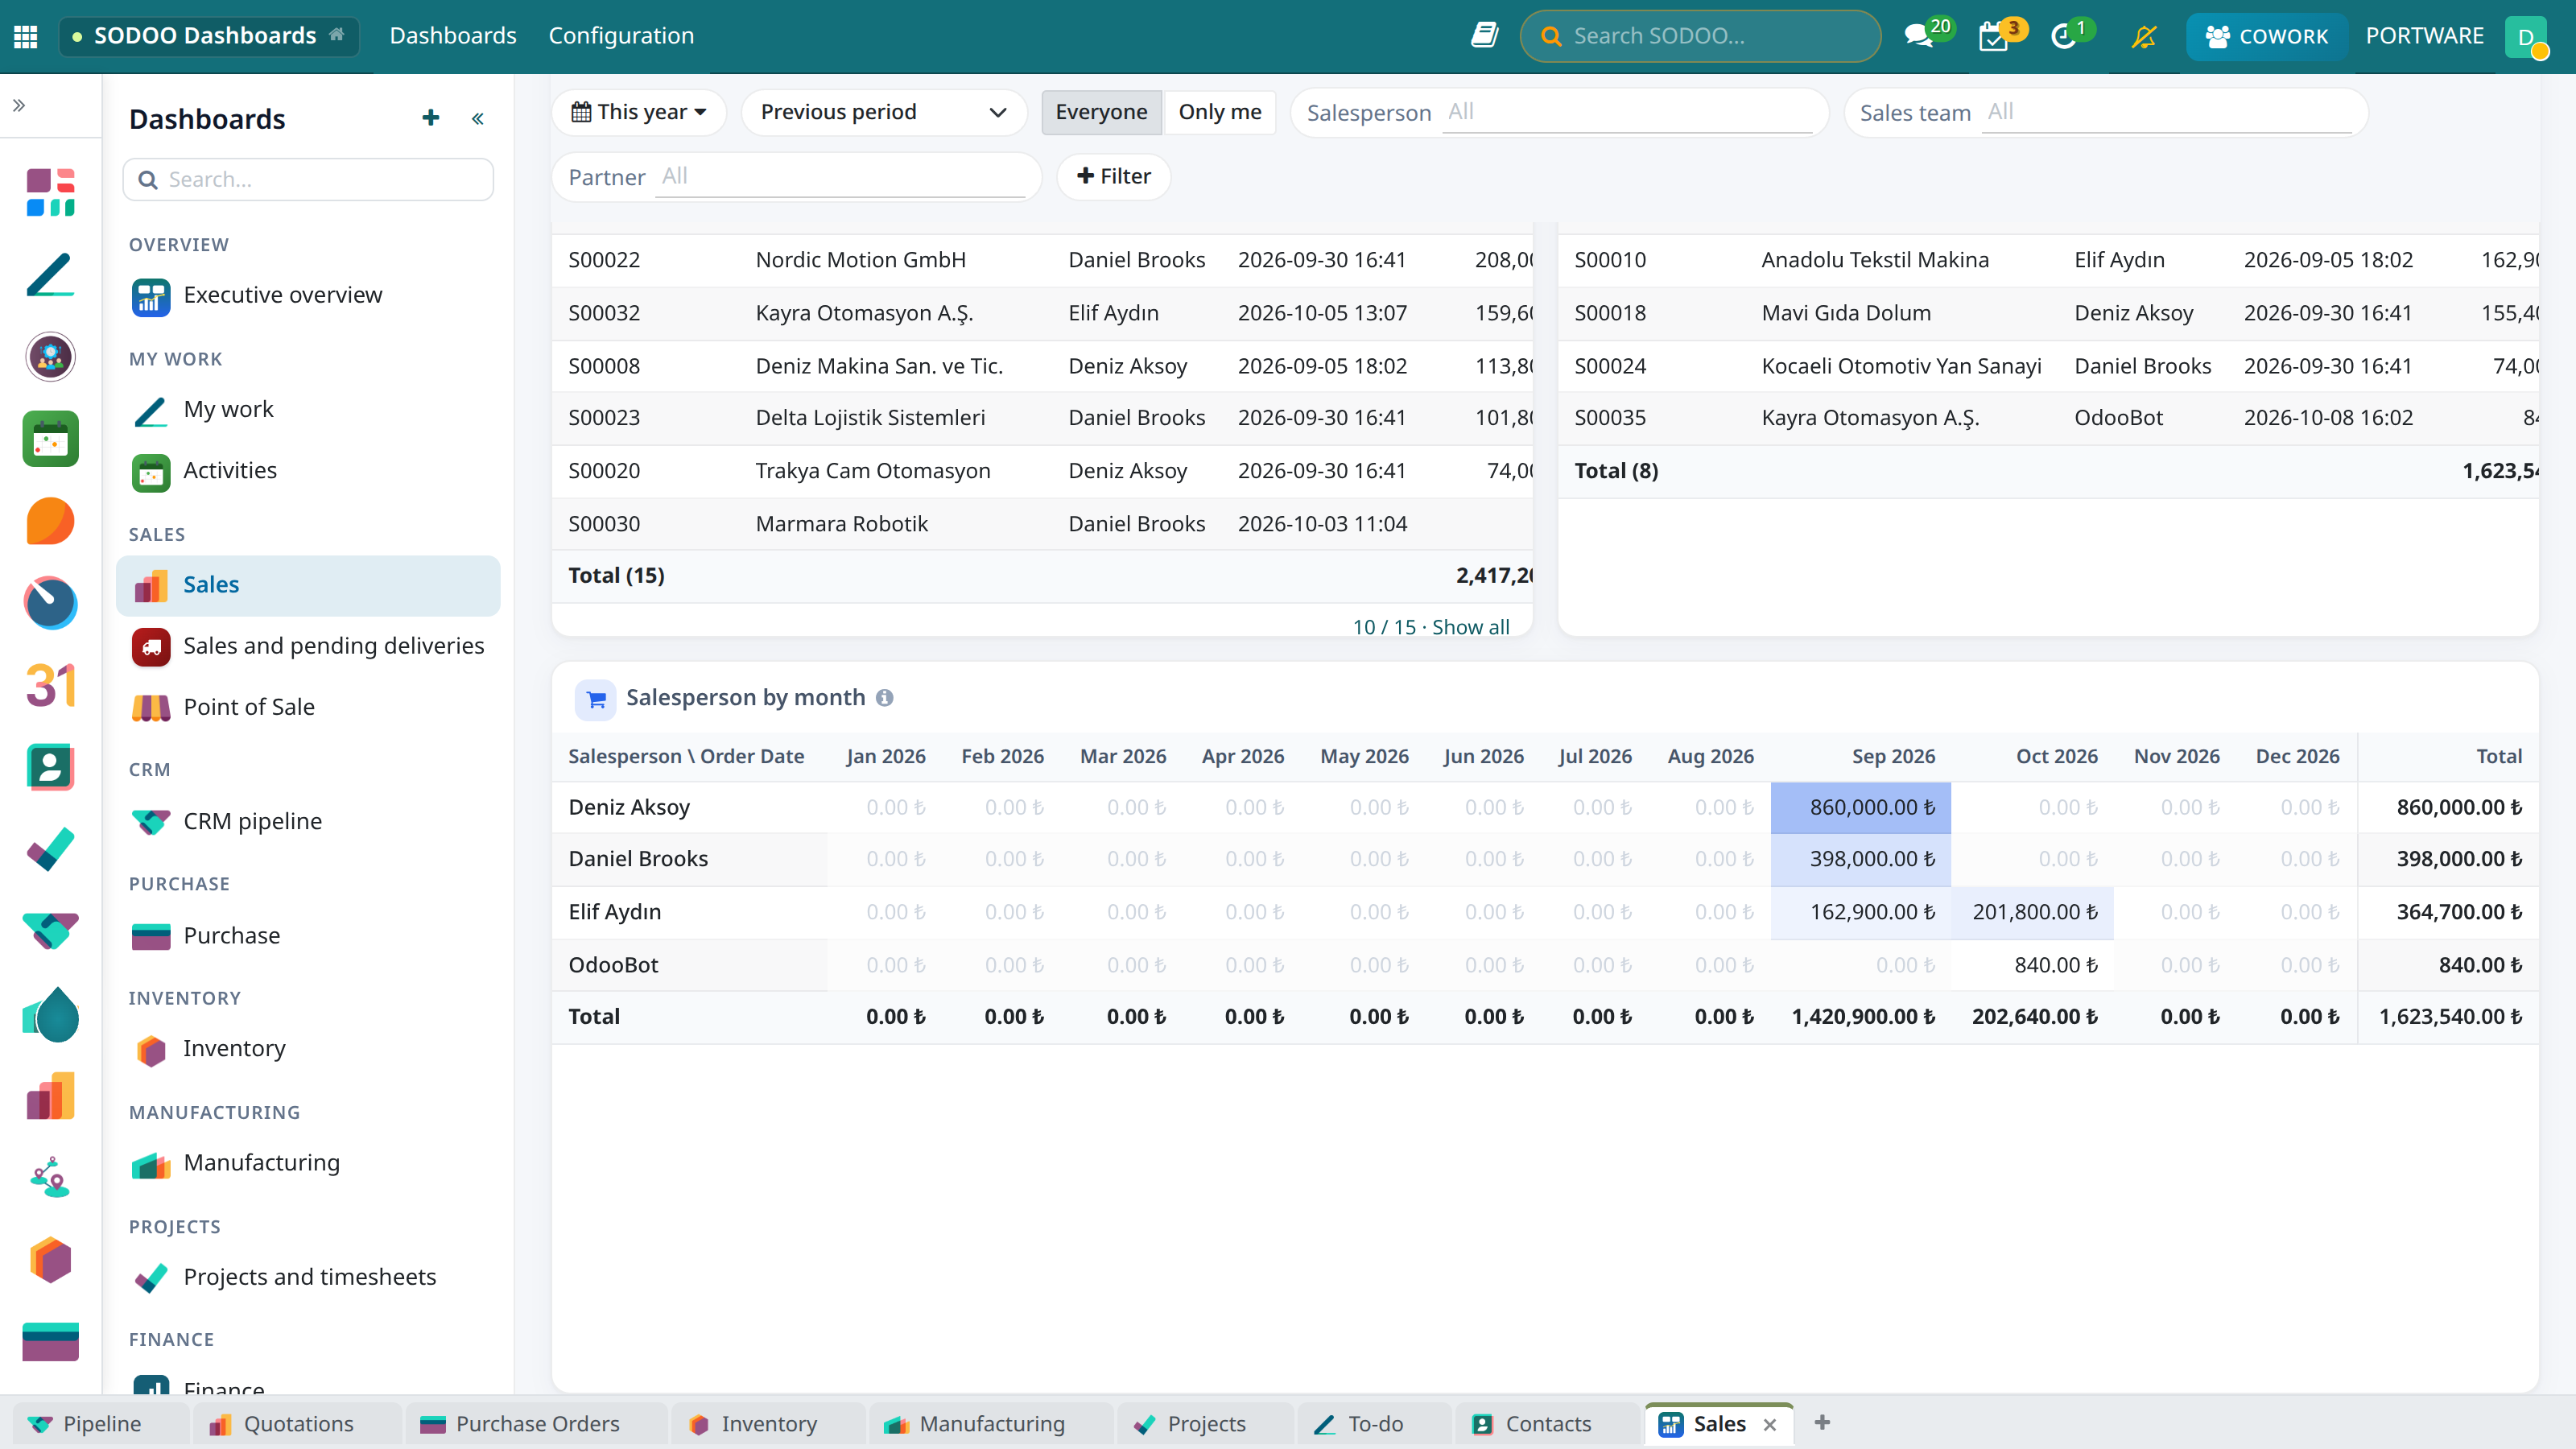Open the Purchase card icon in left rail
This screenshot has height=1449, width=2576.
point(50,1341)
